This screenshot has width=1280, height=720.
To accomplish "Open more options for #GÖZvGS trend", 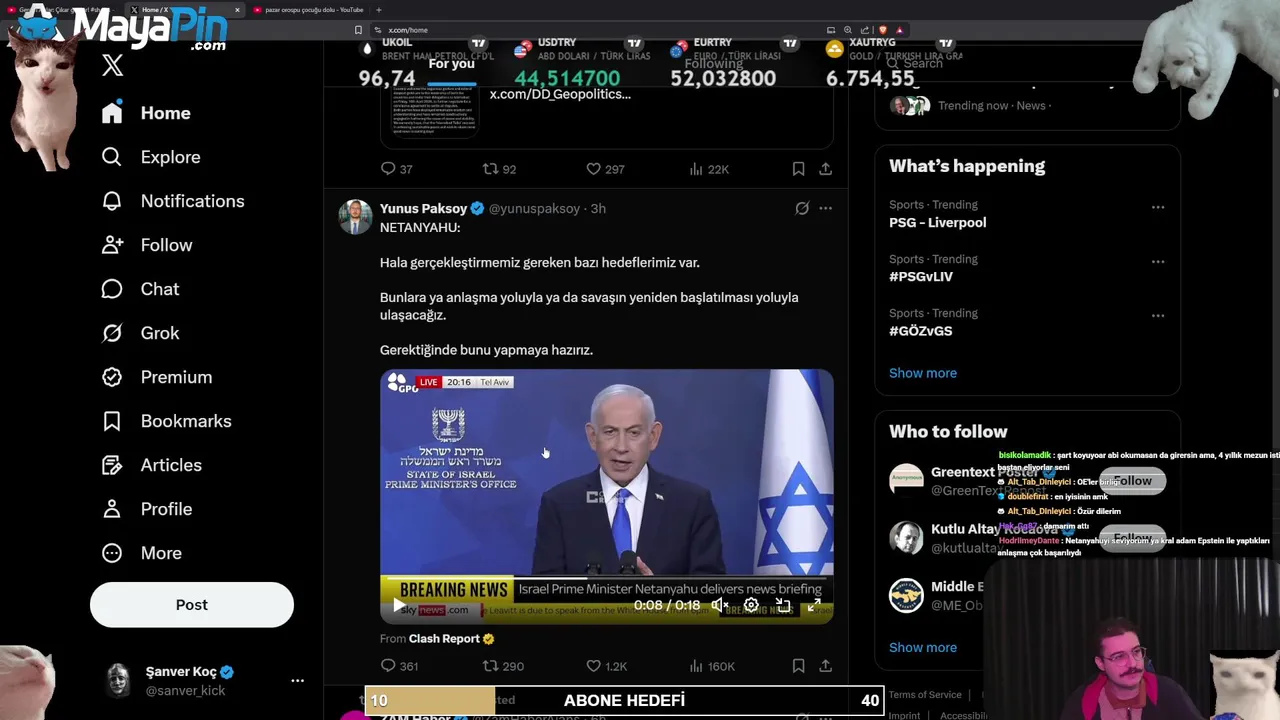I will [x=1157, y=315].
